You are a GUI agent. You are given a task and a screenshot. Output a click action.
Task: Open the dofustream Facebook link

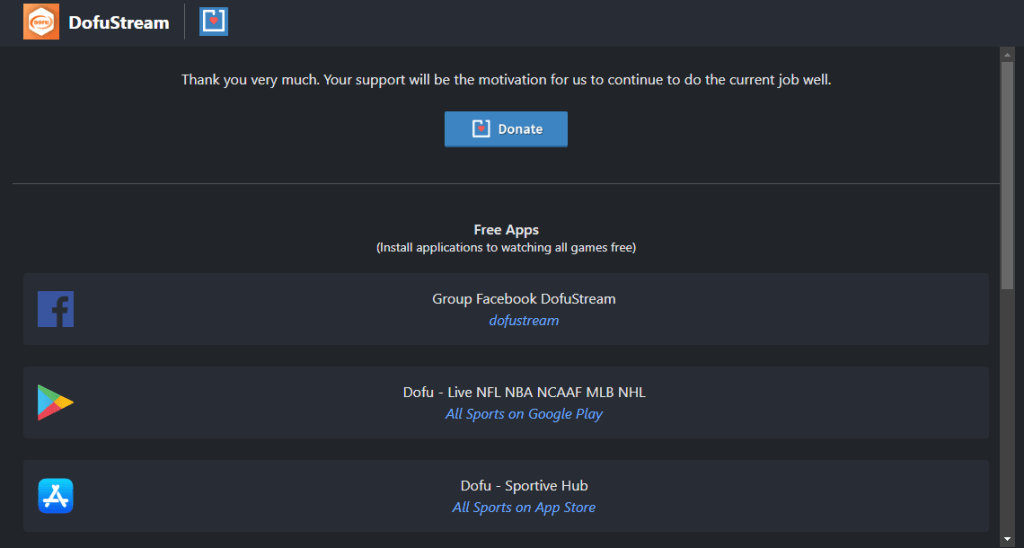pyautogui.click(x=524, y=321)
